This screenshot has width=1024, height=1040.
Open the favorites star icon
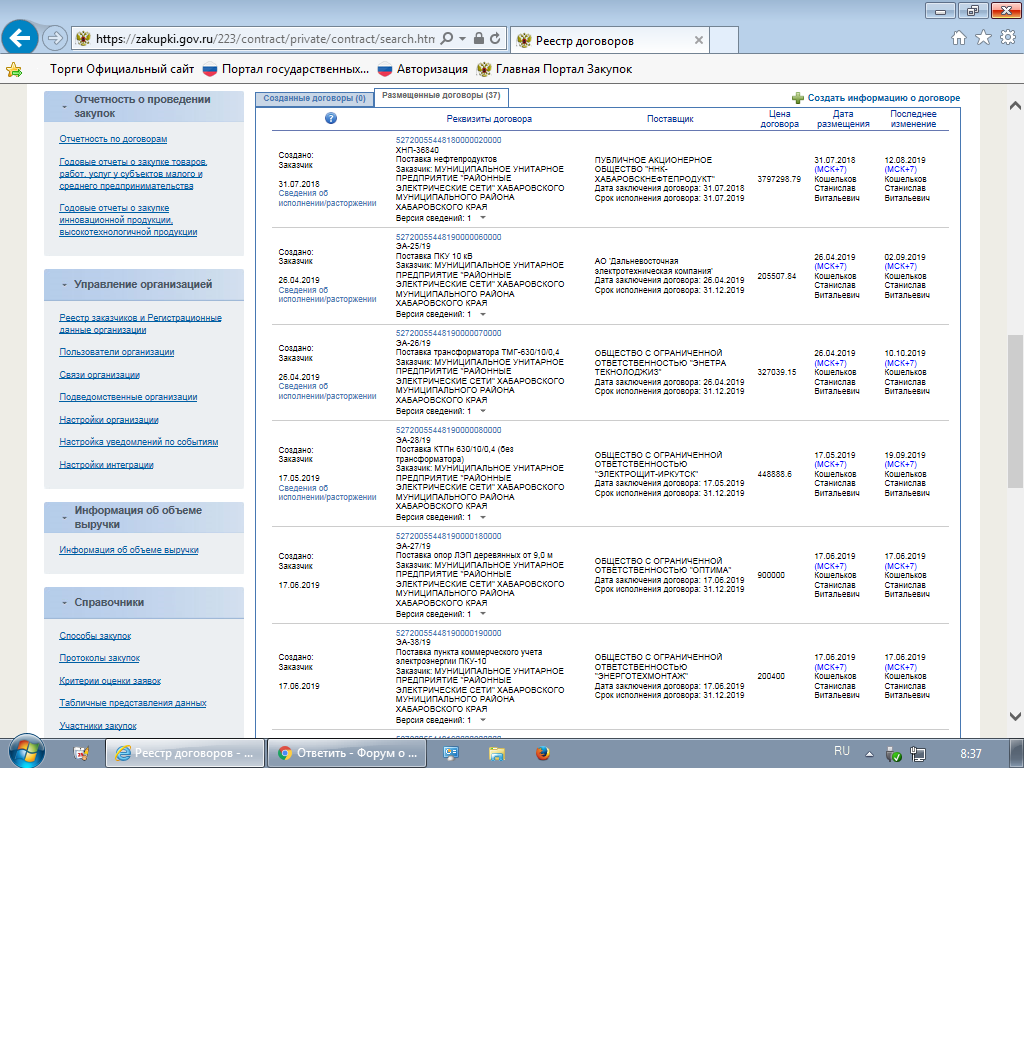983,38
